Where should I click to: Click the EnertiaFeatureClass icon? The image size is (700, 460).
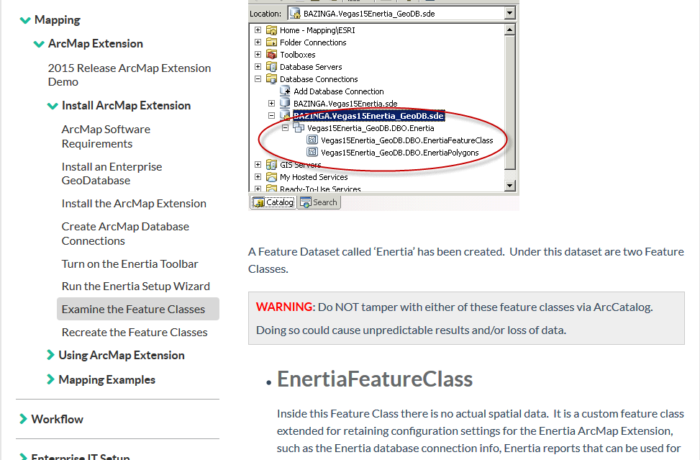pyautogui.click(x=312, y=140)
